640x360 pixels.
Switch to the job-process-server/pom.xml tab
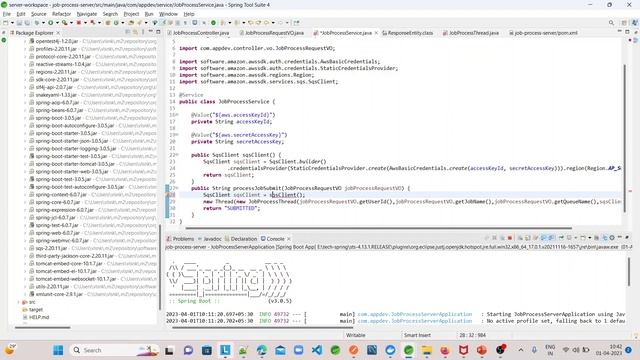pos(543,33)
